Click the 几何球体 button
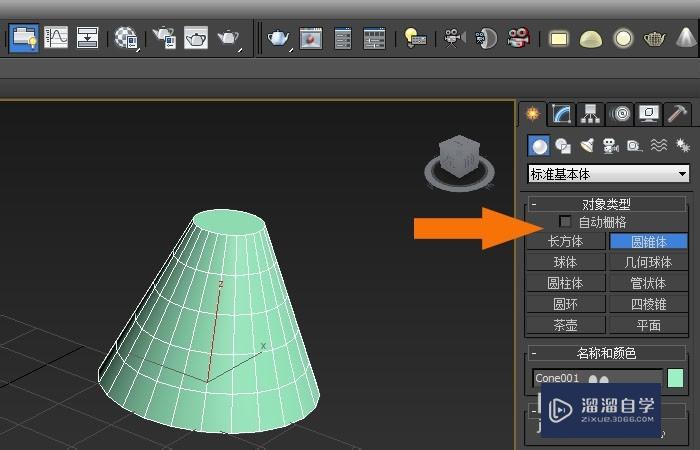The image size is (700, 450). pos(649,262)
